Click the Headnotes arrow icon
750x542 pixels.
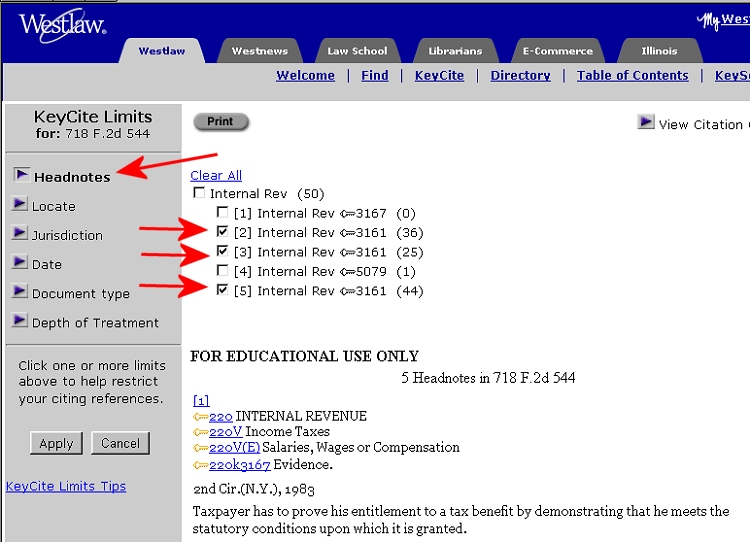22,175
